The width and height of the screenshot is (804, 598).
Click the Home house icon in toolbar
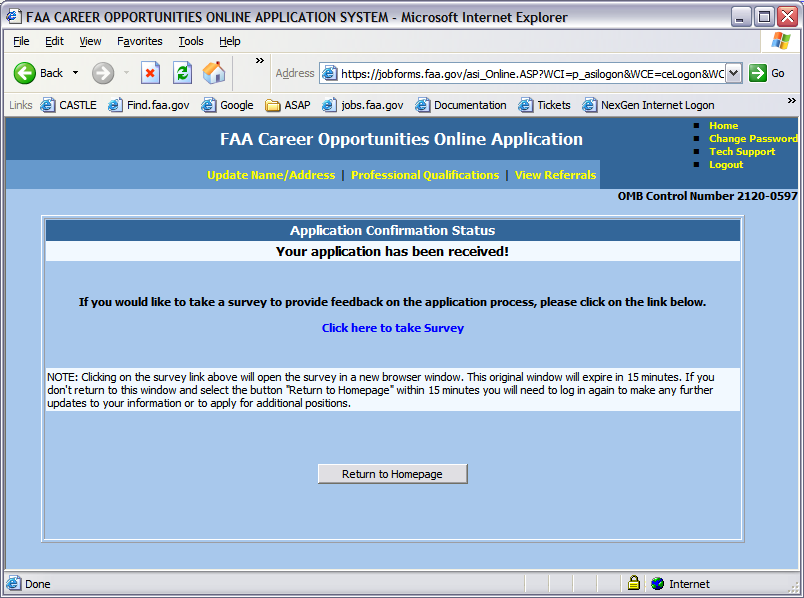pyautogui.click(x=214, y=73)
